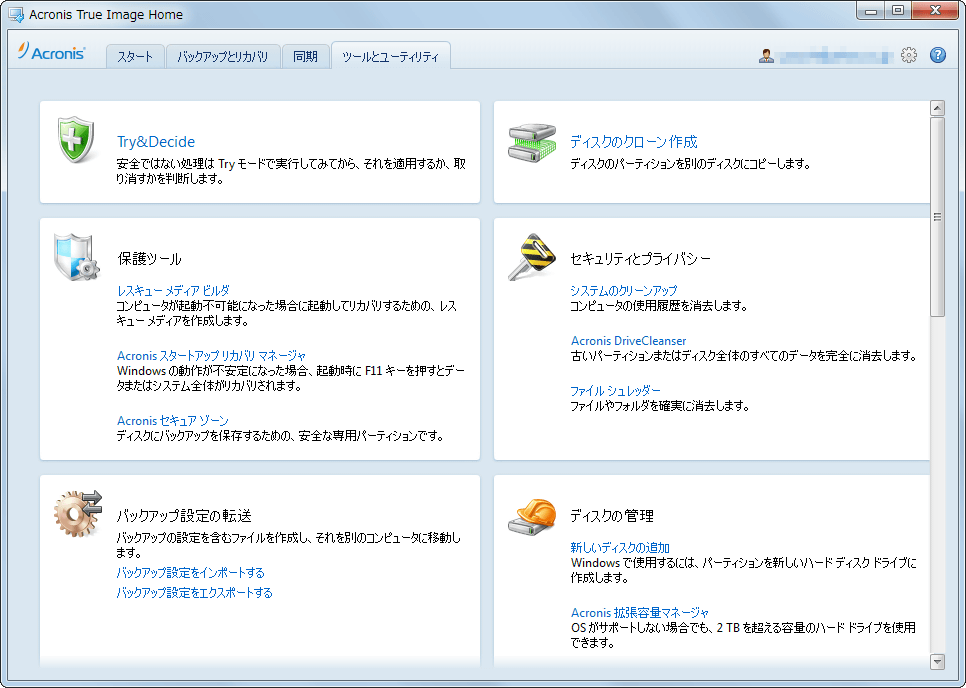Maximize the Acronis True Image window
966x688 pixels.
point(898,10)
